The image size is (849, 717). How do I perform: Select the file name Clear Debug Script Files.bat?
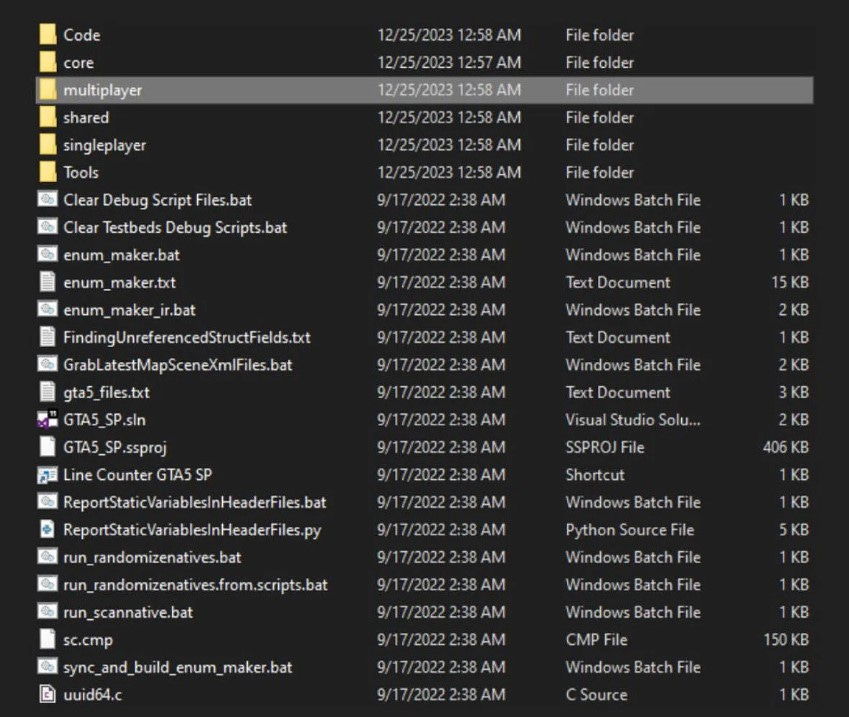(x=158, y=200)
